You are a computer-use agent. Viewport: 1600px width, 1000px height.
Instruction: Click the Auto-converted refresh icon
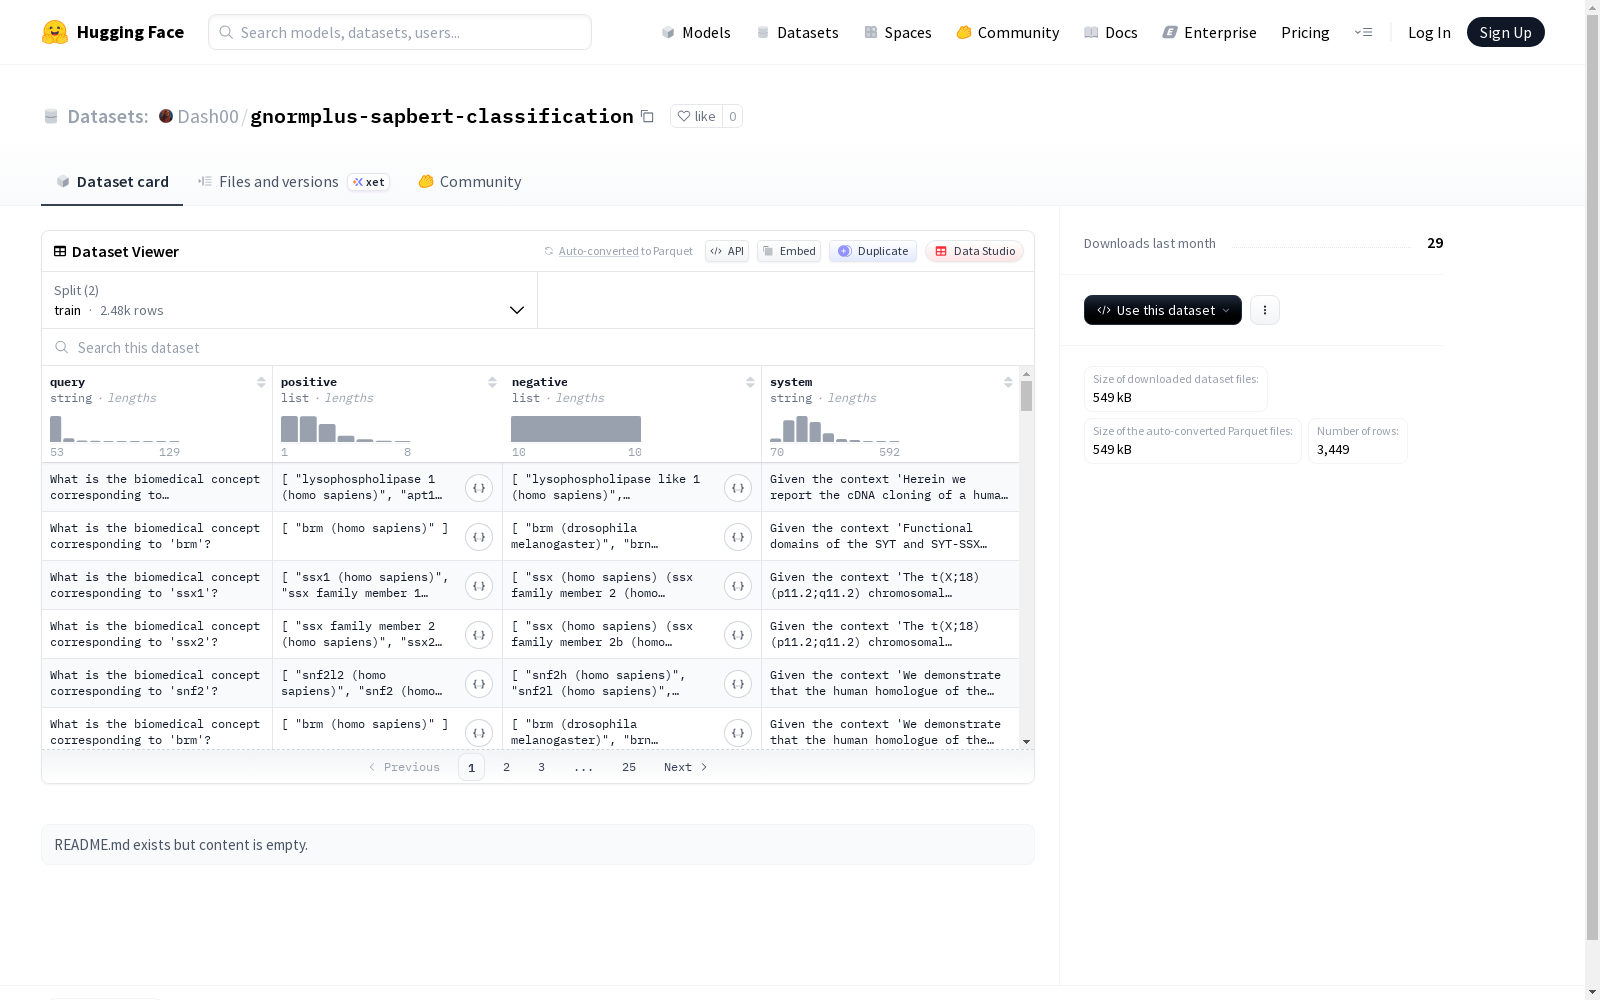[548, 251]
